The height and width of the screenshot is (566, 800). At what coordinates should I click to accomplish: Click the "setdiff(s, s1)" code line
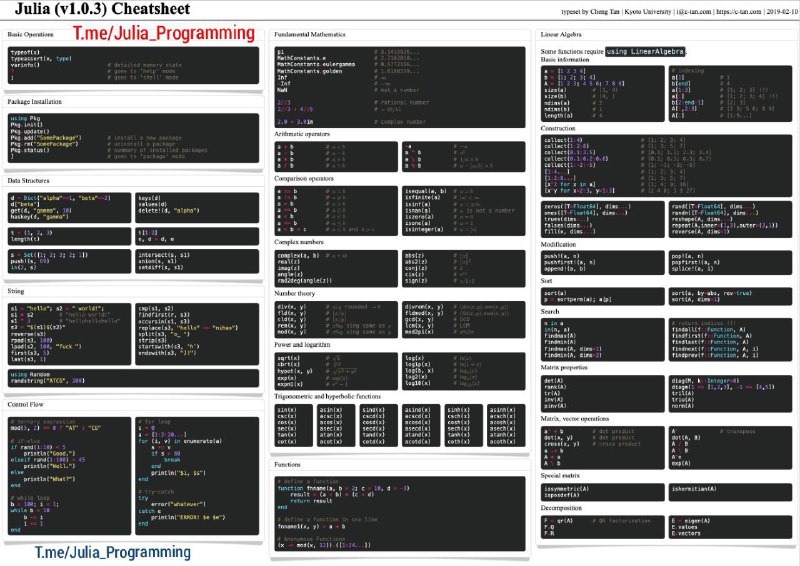click(162, 267)
